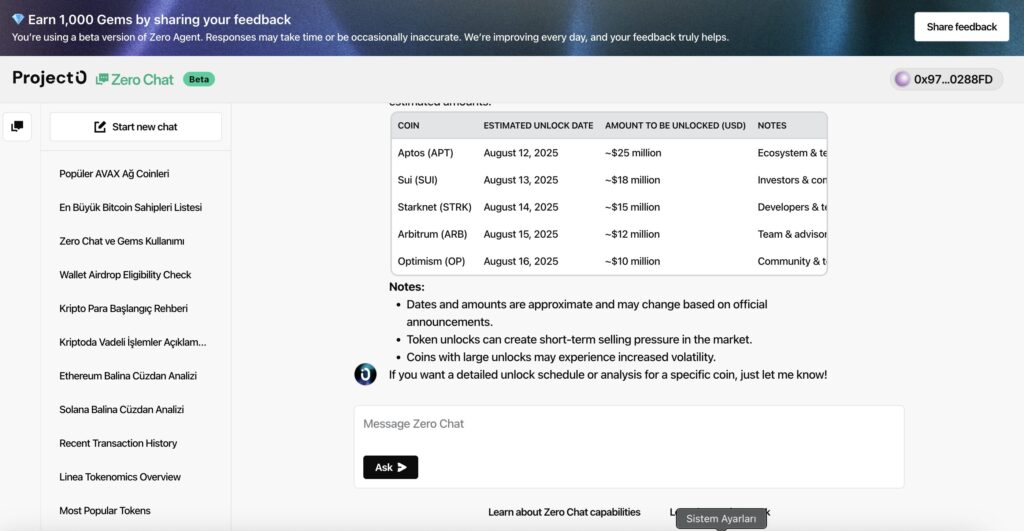This screenshot has height=531, width=1024.
Task: Click AMOUNT TO BE UNLOCKED (USD) header
Action: click(x=675, y=125)
